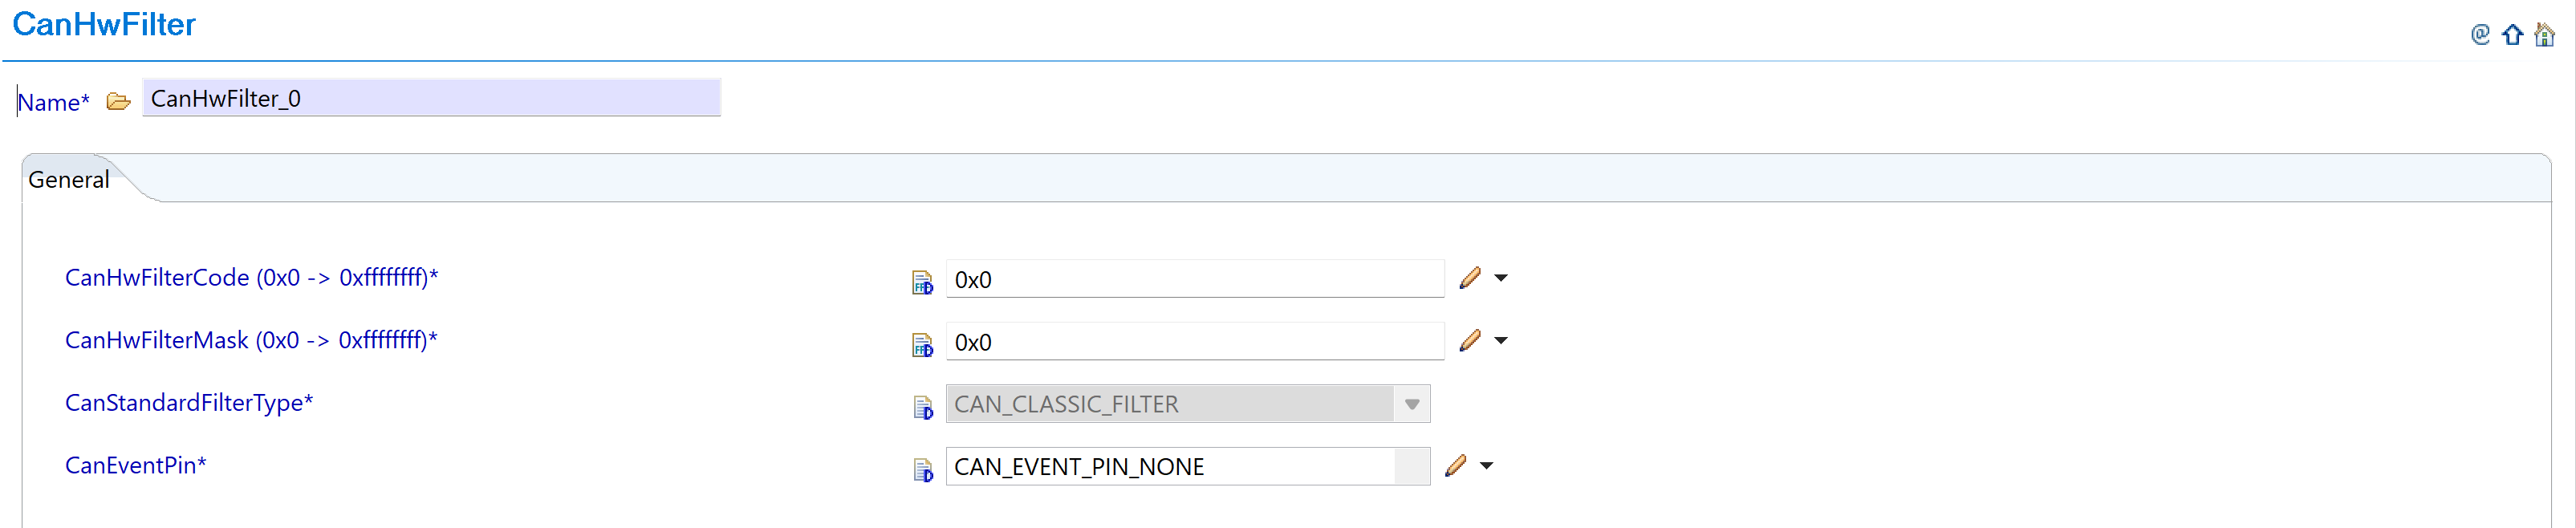Click the document icon beside CanStandardFilterType
Screen dimensions: 2576x528
point(922,405)
